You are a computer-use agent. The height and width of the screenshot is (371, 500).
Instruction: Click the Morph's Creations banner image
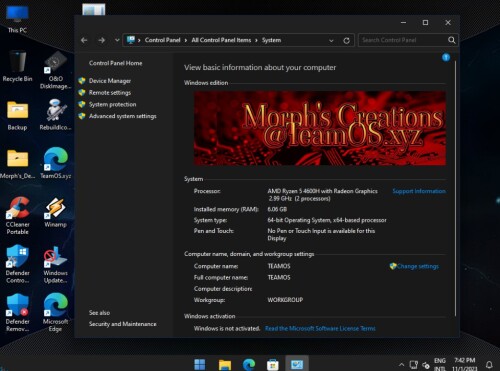click(320, 128)
